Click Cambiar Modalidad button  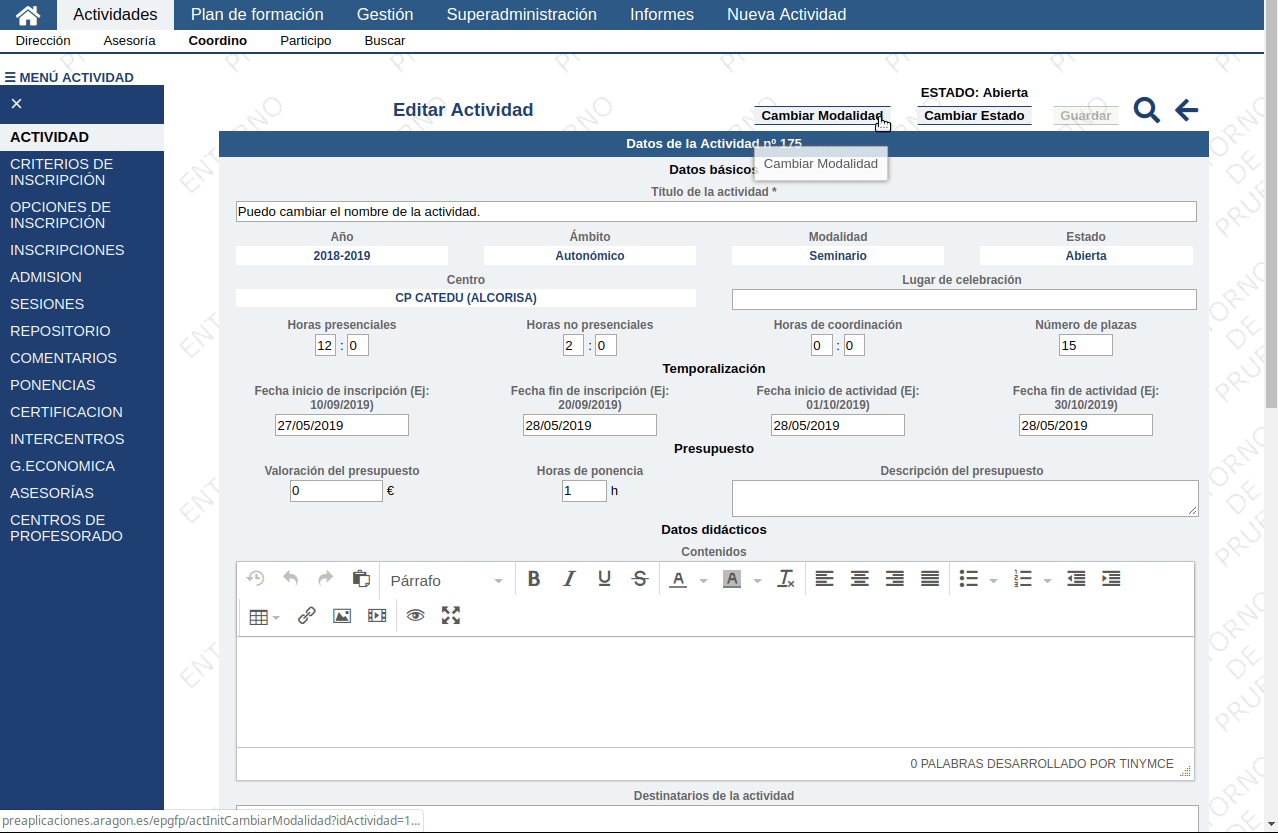click(x=822, y=115)
